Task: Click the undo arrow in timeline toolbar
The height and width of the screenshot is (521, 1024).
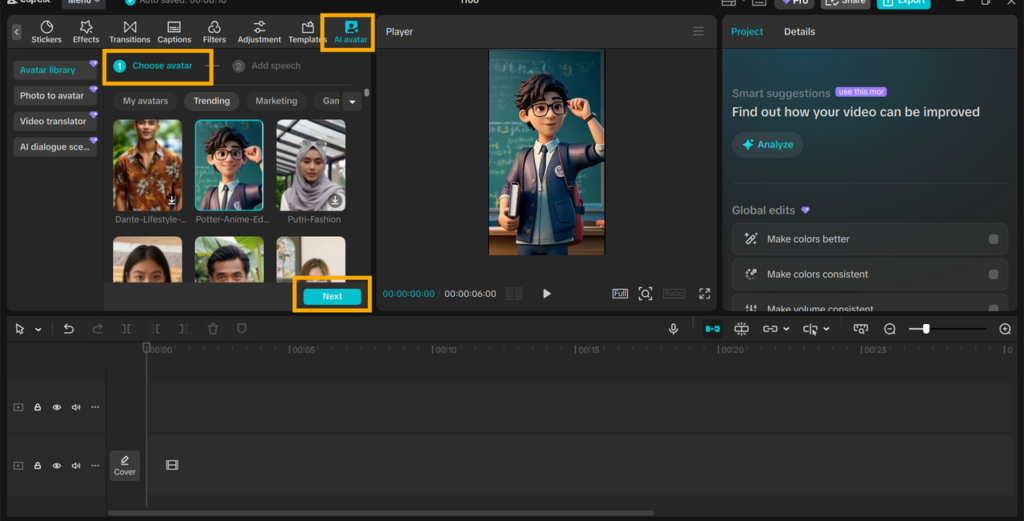Action: [x=68, y=329]
